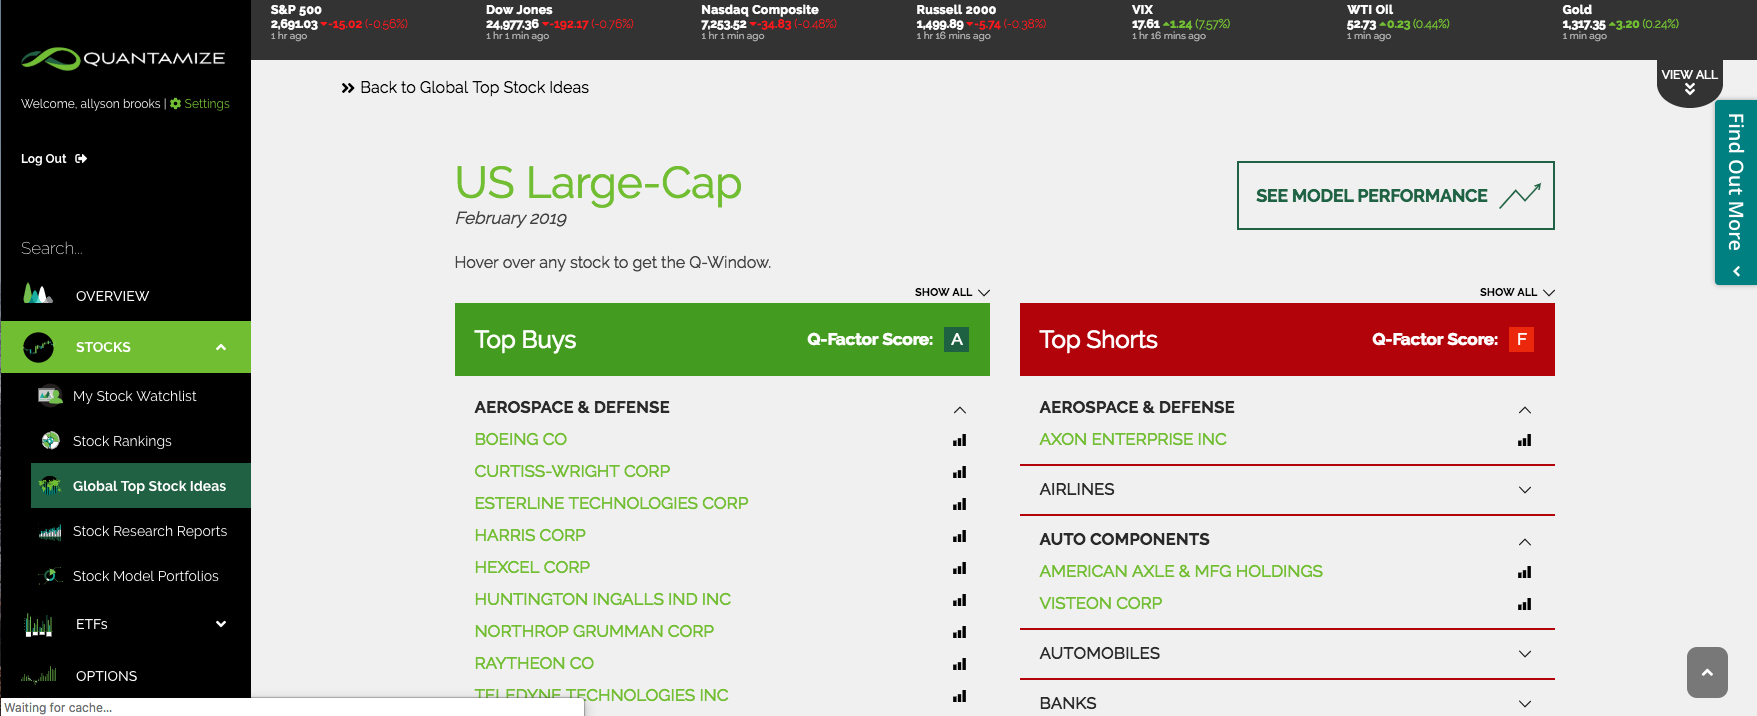Click the Search input field
1757x716 pixels.
click(x=125, y=248)
